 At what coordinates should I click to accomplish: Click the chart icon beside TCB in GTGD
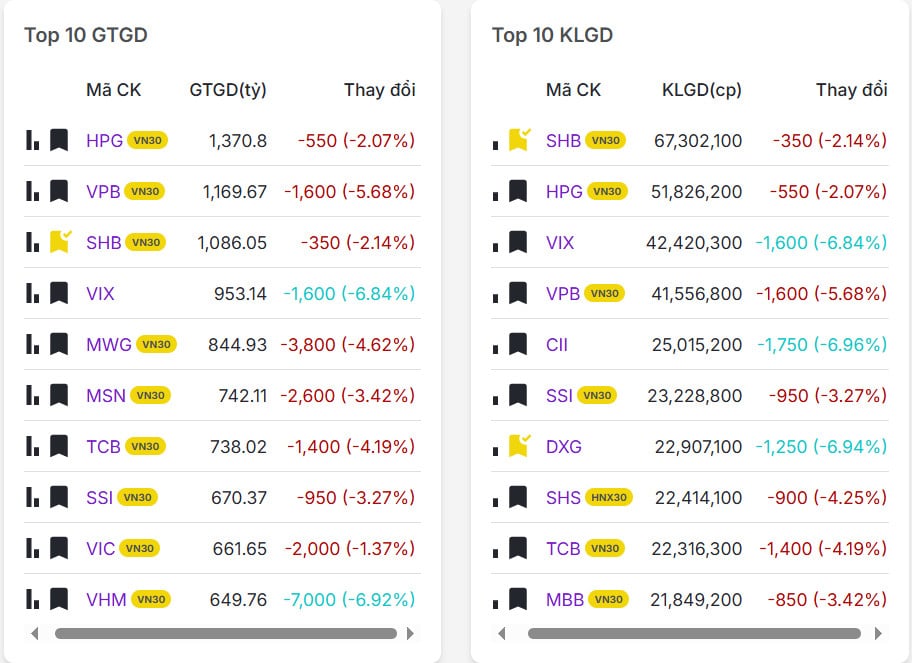point(30,446)
